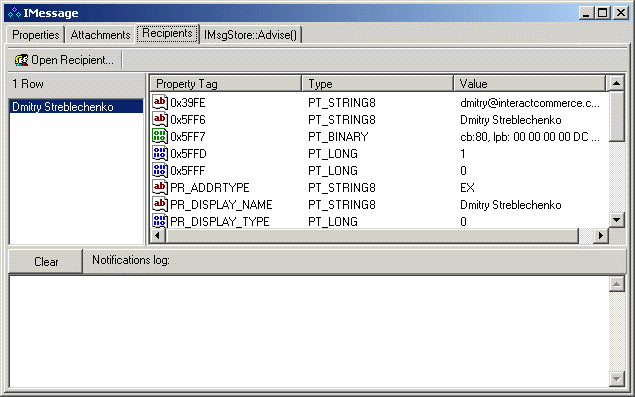635x397 pixels.
Task: Click the long-type icon beside 0x5FFF
Action: pos(160,170)
